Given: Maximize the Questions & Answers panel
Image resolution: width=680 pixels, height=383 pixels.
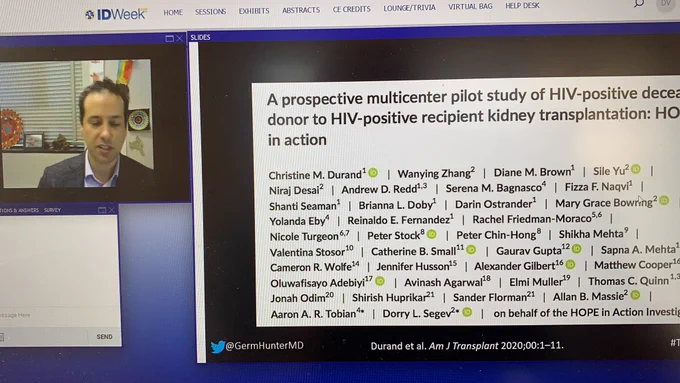Looking at the screenshot, I should (102, 210).
